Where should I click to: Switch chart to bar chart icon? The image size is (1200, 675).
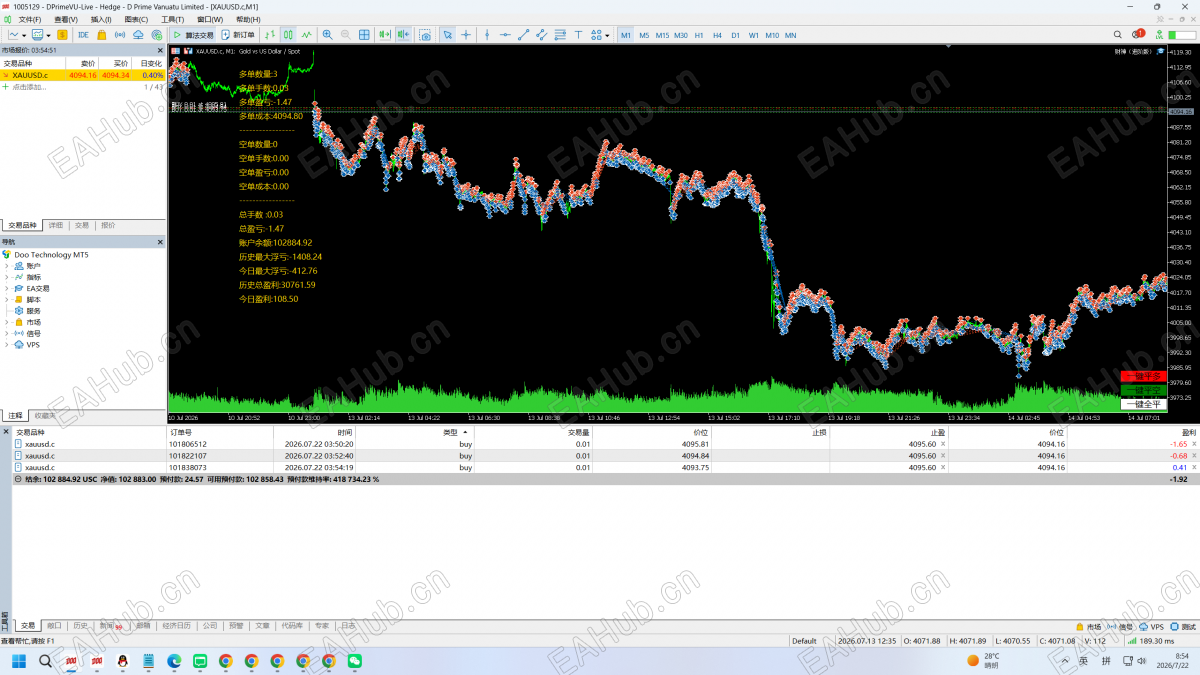[270, 35]
